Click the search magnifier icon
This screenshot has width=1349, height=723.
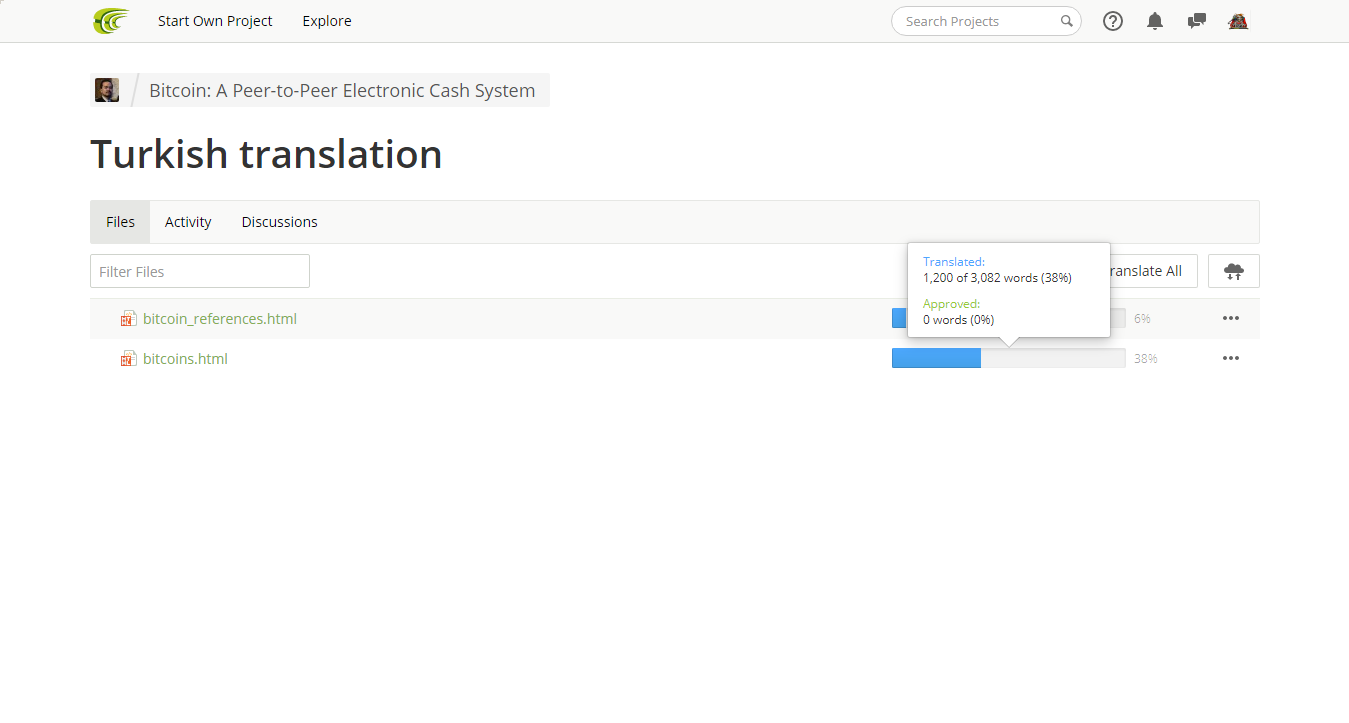tap(1067, 21)
